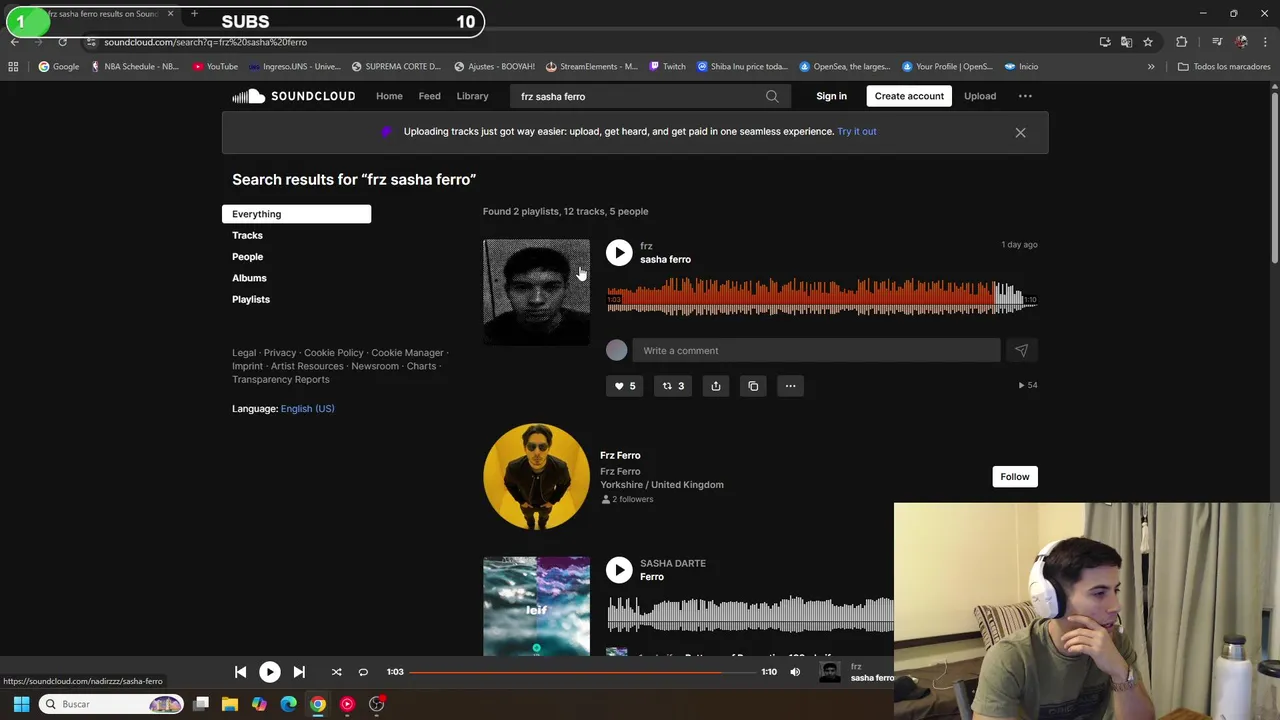Toggle shuffle in the player bar
The image size is (1280, 720).
coord(336,672)
